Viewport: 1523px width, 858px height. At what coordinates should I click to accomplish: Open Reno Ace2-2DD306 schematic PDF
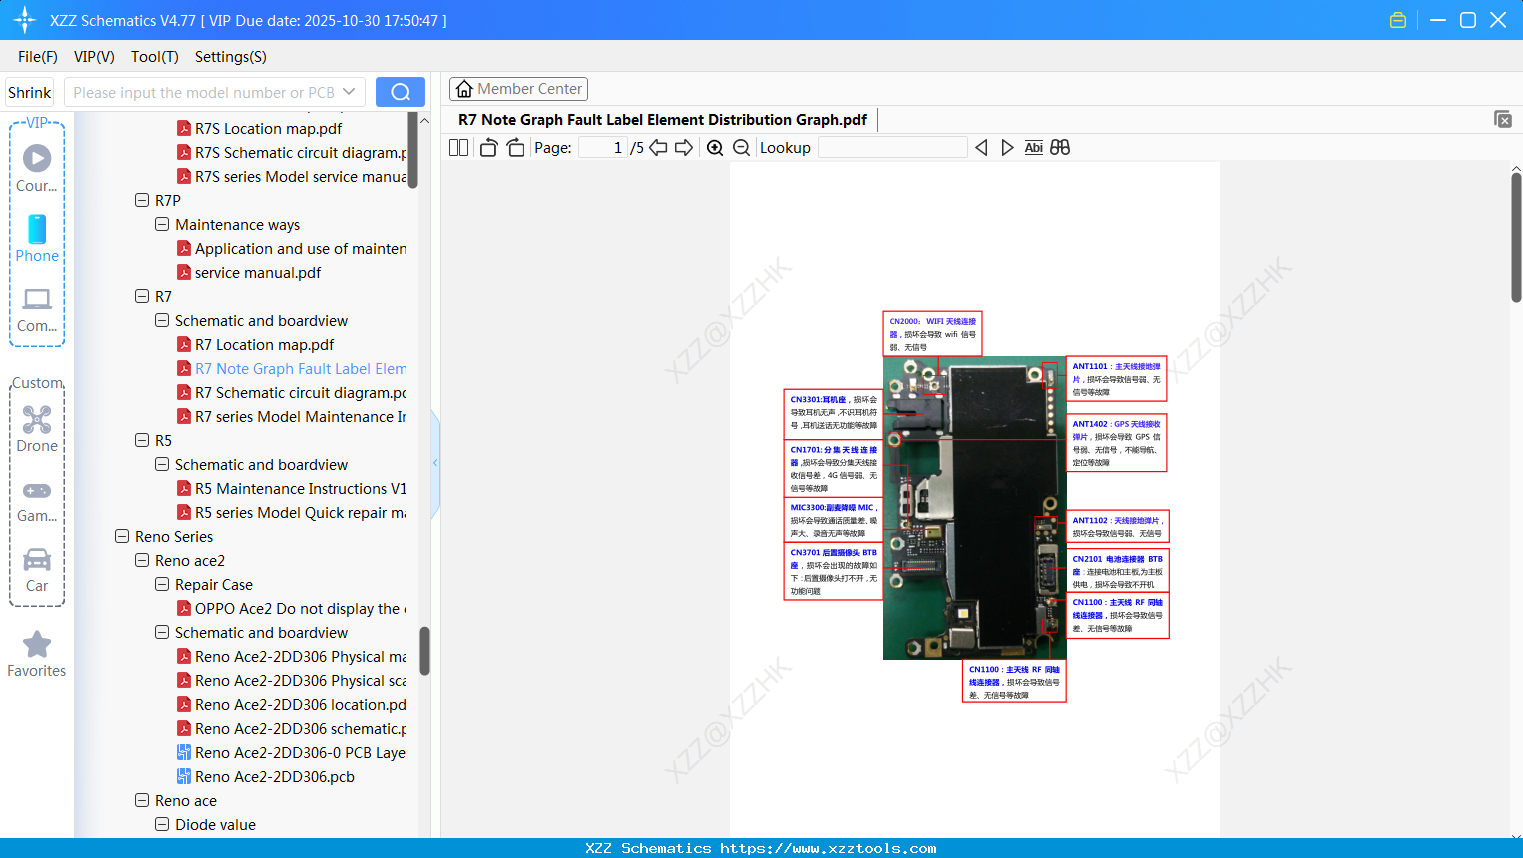pos(292,728)
